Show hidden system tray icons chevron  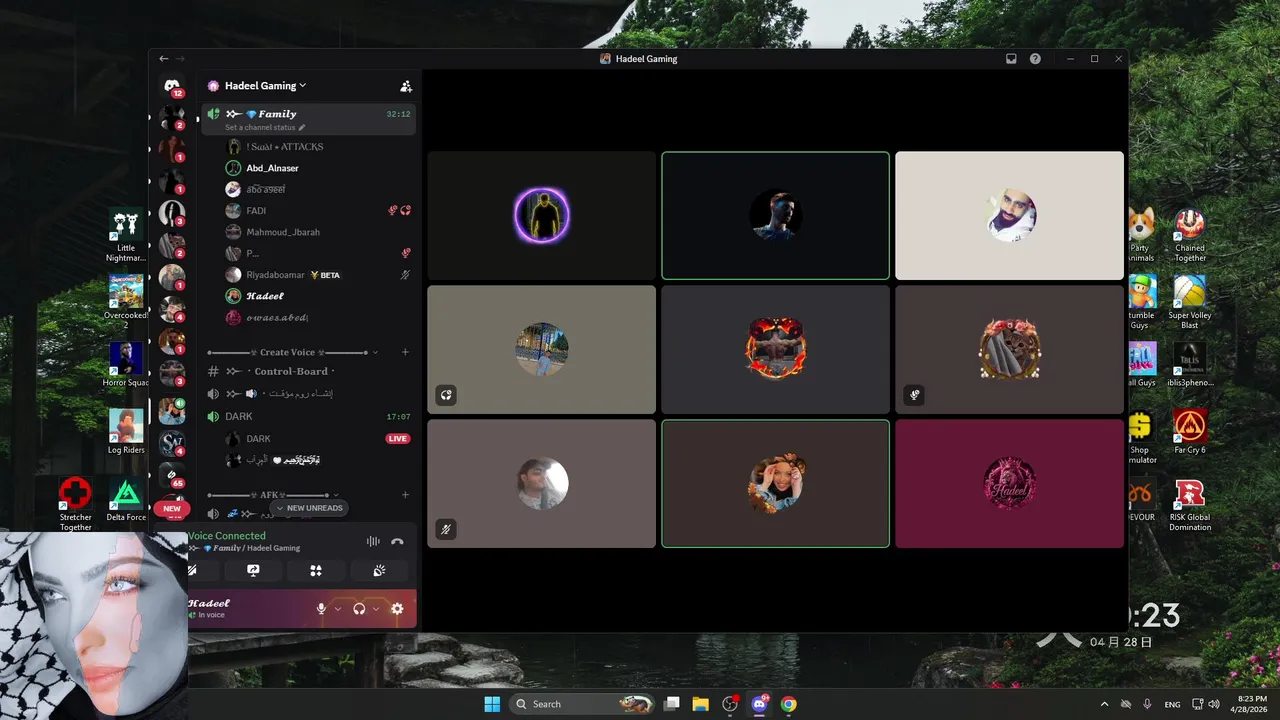pyautogui.click(x=1104, y=704)
